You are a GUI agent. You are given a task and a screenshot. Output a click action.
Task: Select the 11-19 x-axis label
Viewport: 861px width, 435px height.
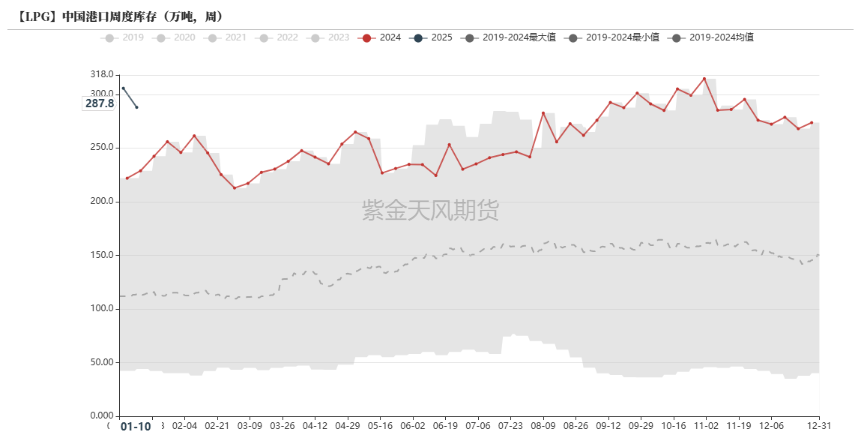coord(739,426)
